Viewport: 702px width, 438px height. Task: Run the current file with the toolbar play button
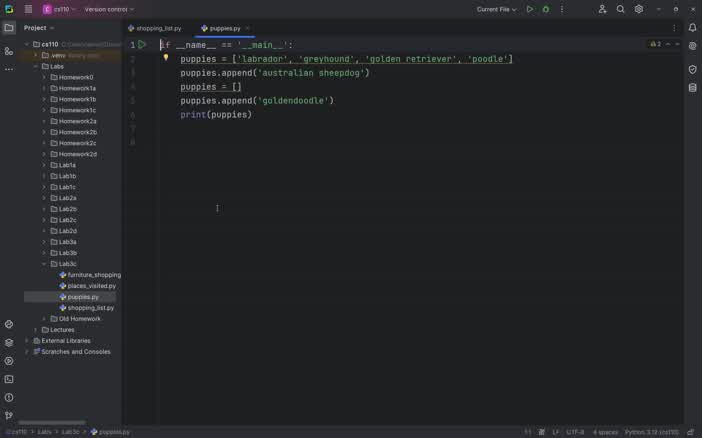pyautogui.click(x=530, y=9)
